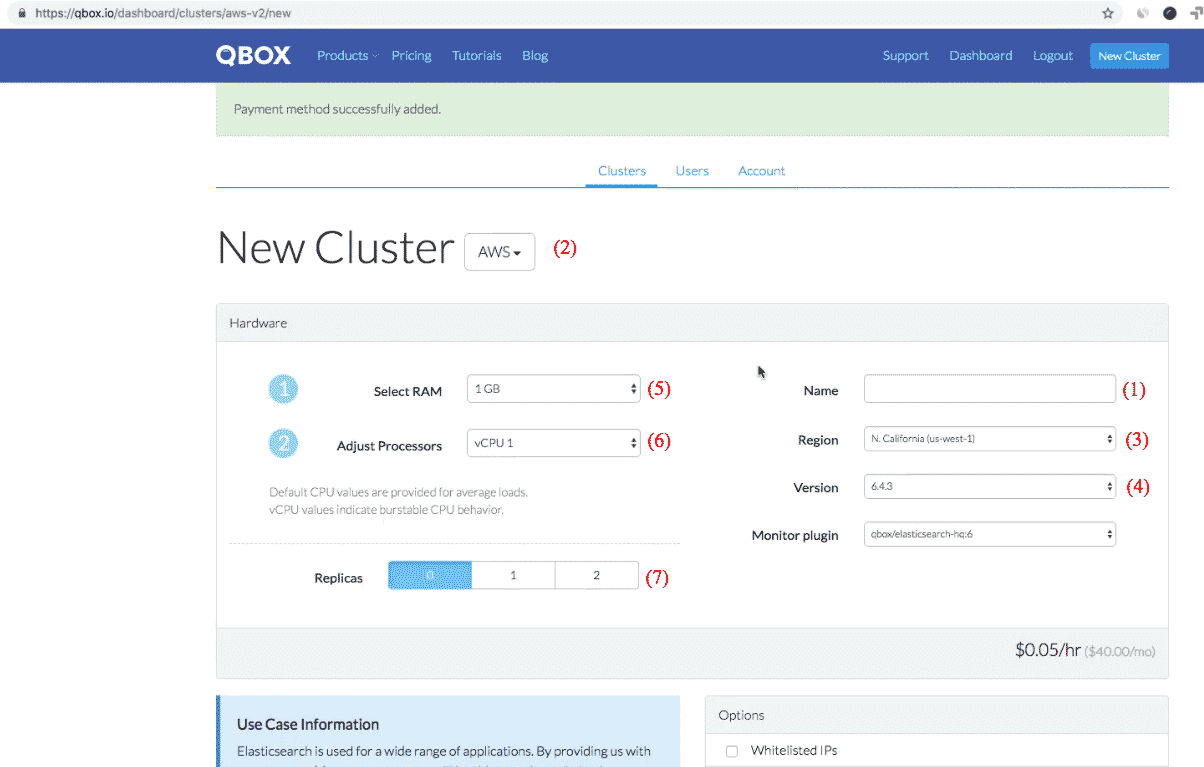This screenshot has width=1204, height=767.
Task: Select 1 replica
Action: click(513, 575)
